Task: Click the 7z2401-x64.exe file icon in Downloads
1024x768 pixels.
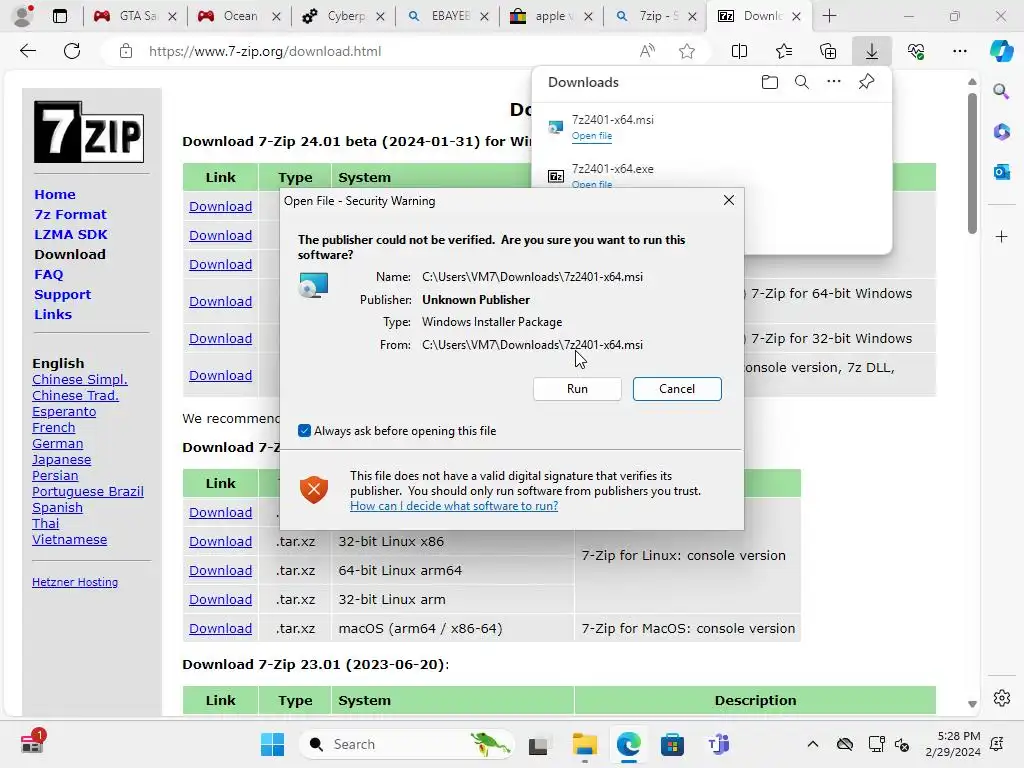Action: [x=556, y=176]
